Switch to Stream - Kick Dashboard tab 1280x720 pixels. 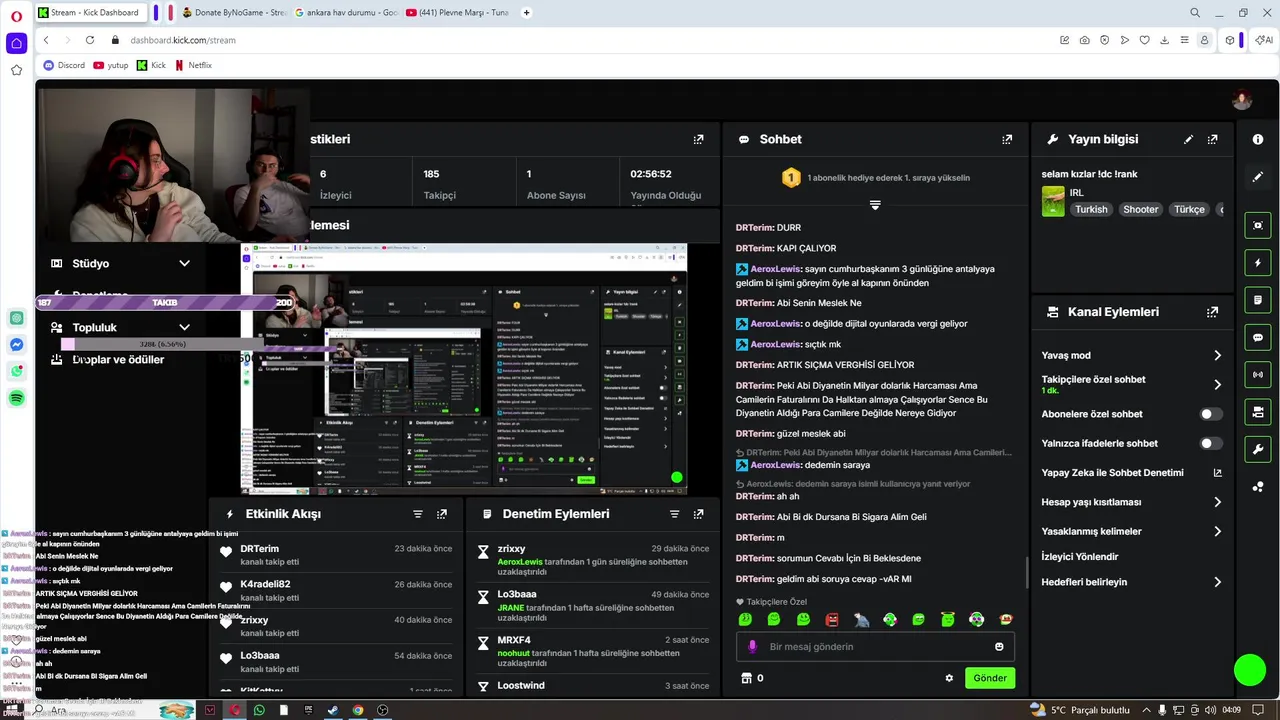(x=91, y=13)
